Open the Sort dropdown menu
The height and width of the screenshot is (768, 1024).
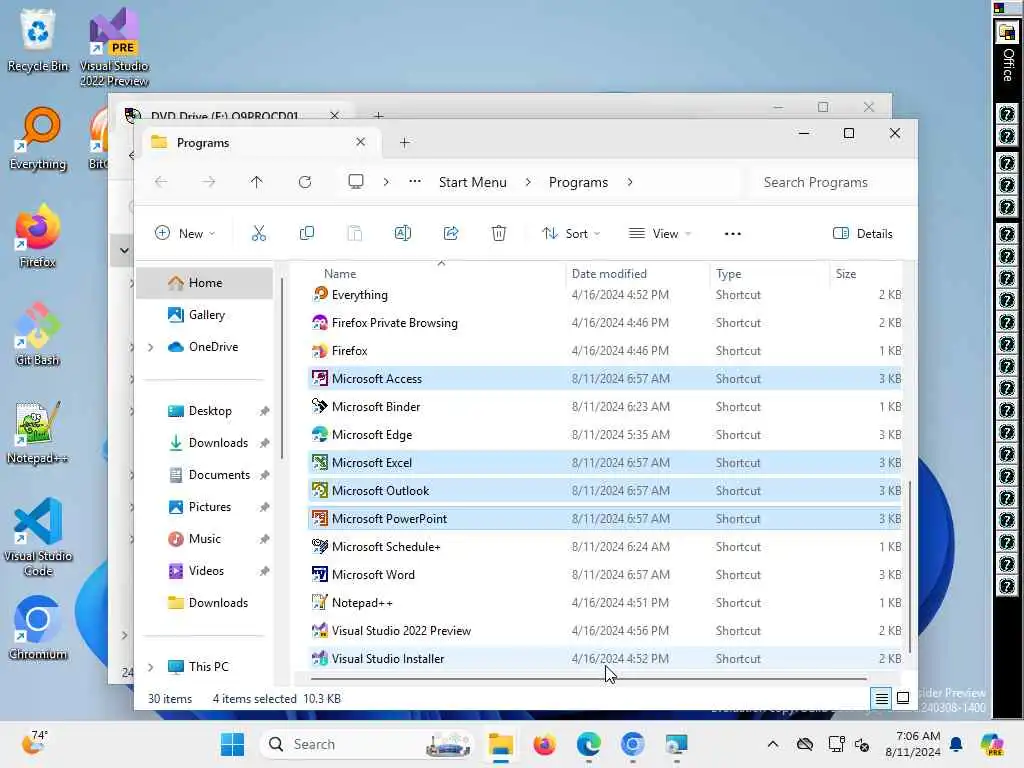[571, 233]
